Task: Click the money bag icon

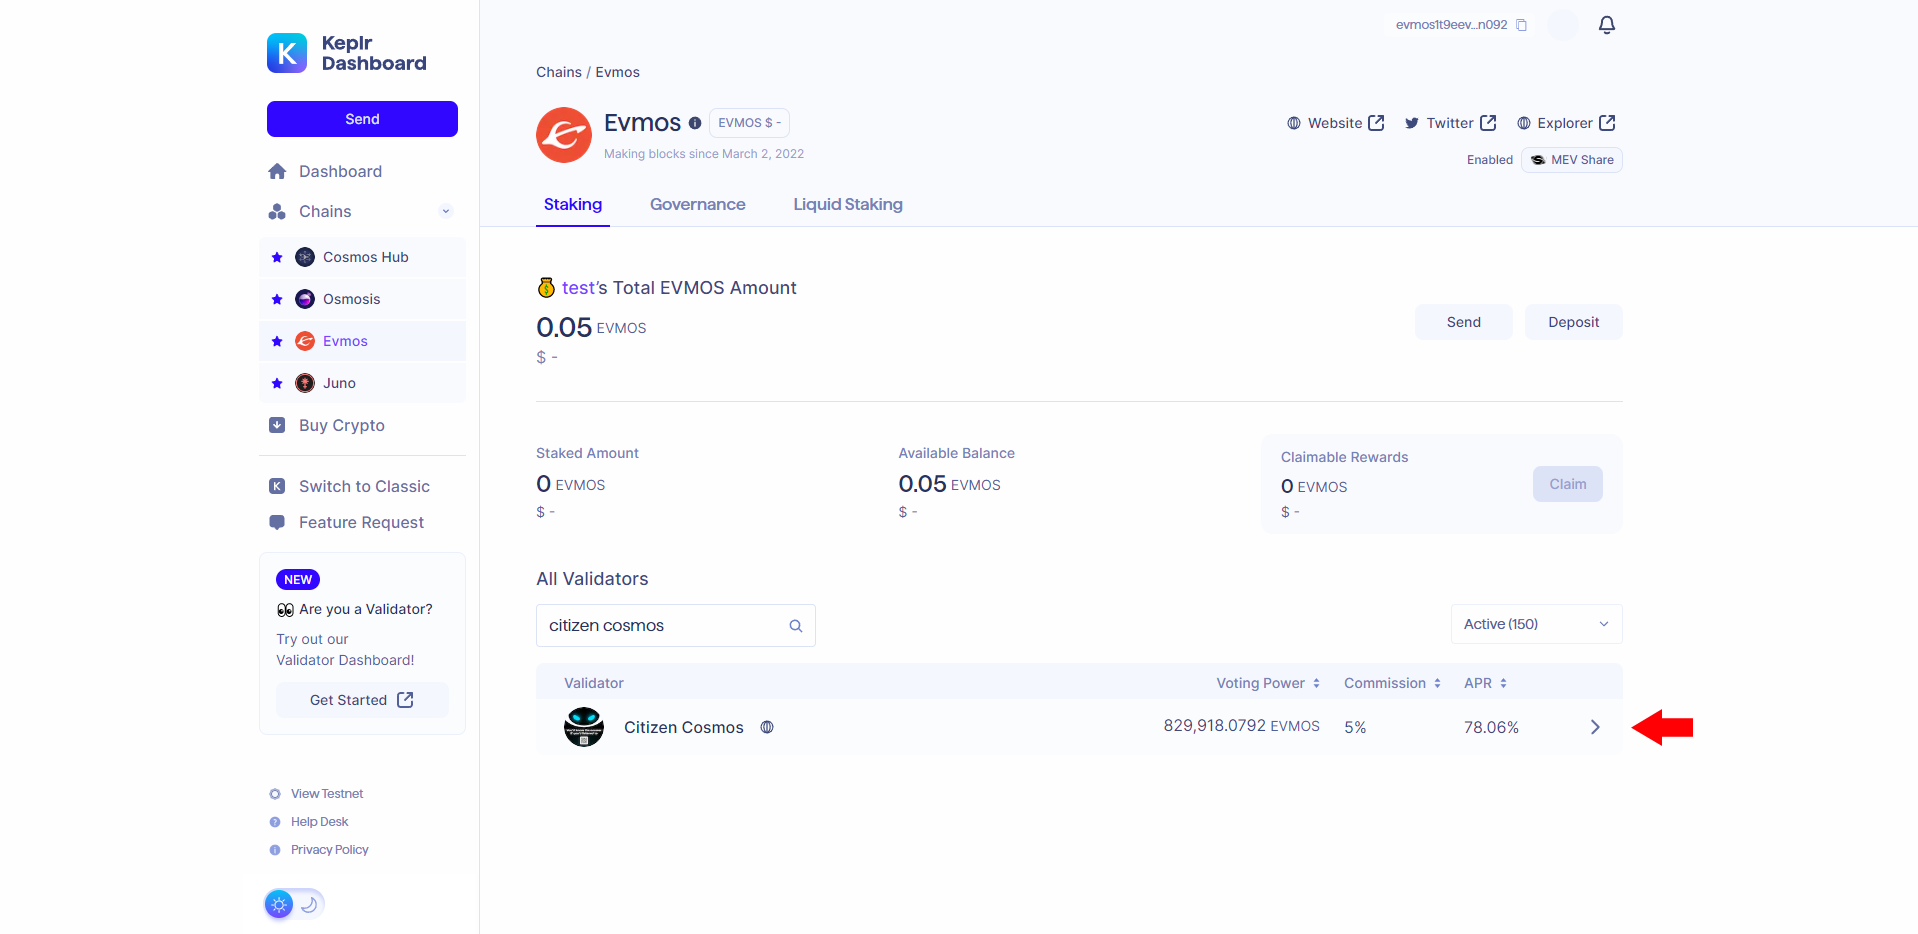Action: click(x=546, y=288)
